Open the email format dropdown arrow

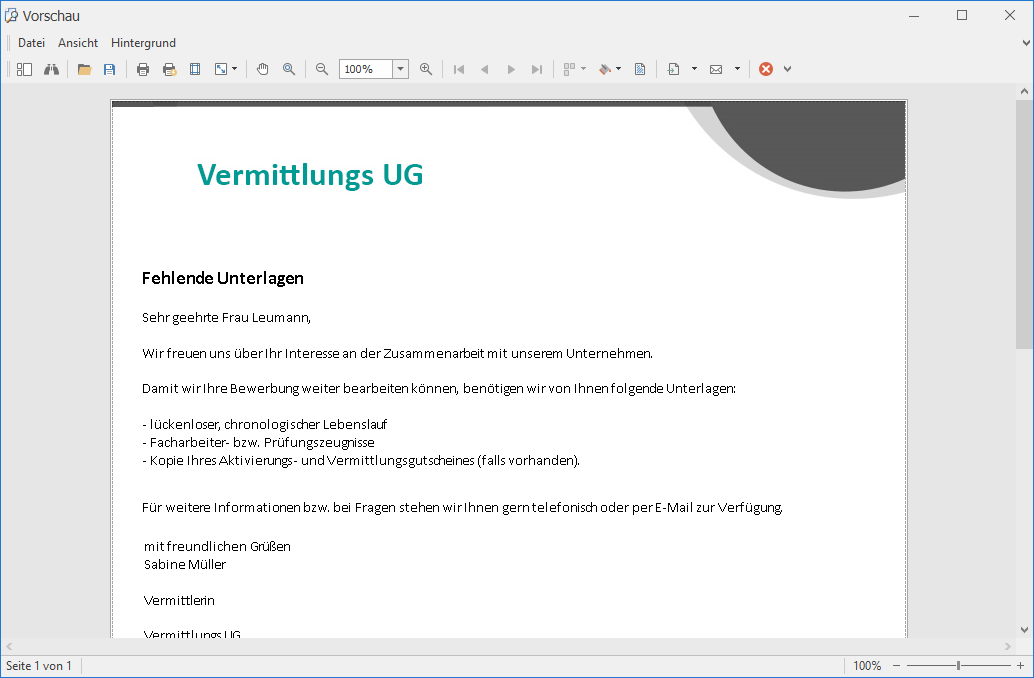pos(737,69)
